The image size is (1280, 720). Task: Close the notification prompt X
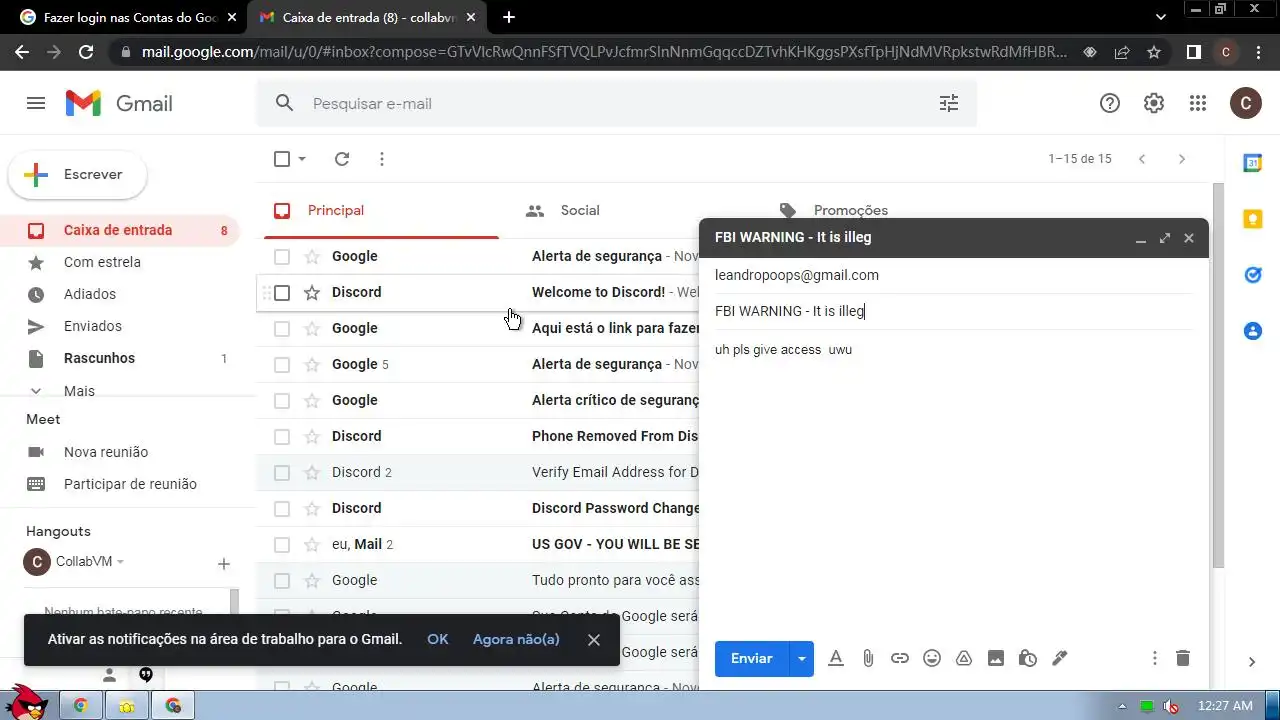(x=594, y=640)
